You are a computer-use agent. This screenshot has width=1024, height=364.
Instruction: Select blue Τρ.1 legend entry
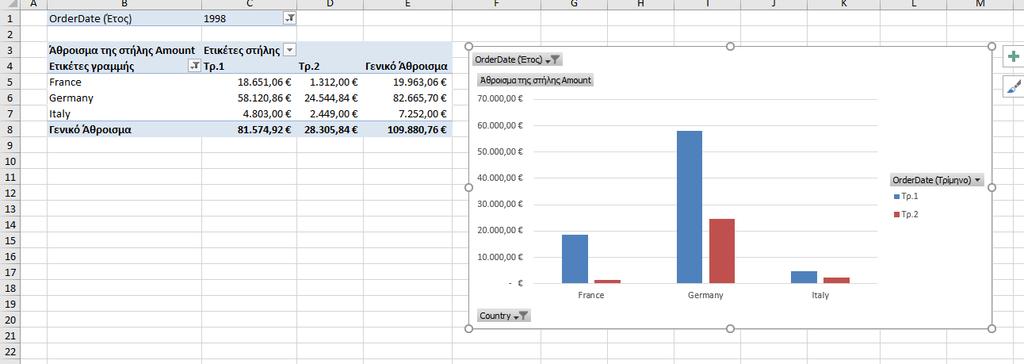click(x=906, y=196)
